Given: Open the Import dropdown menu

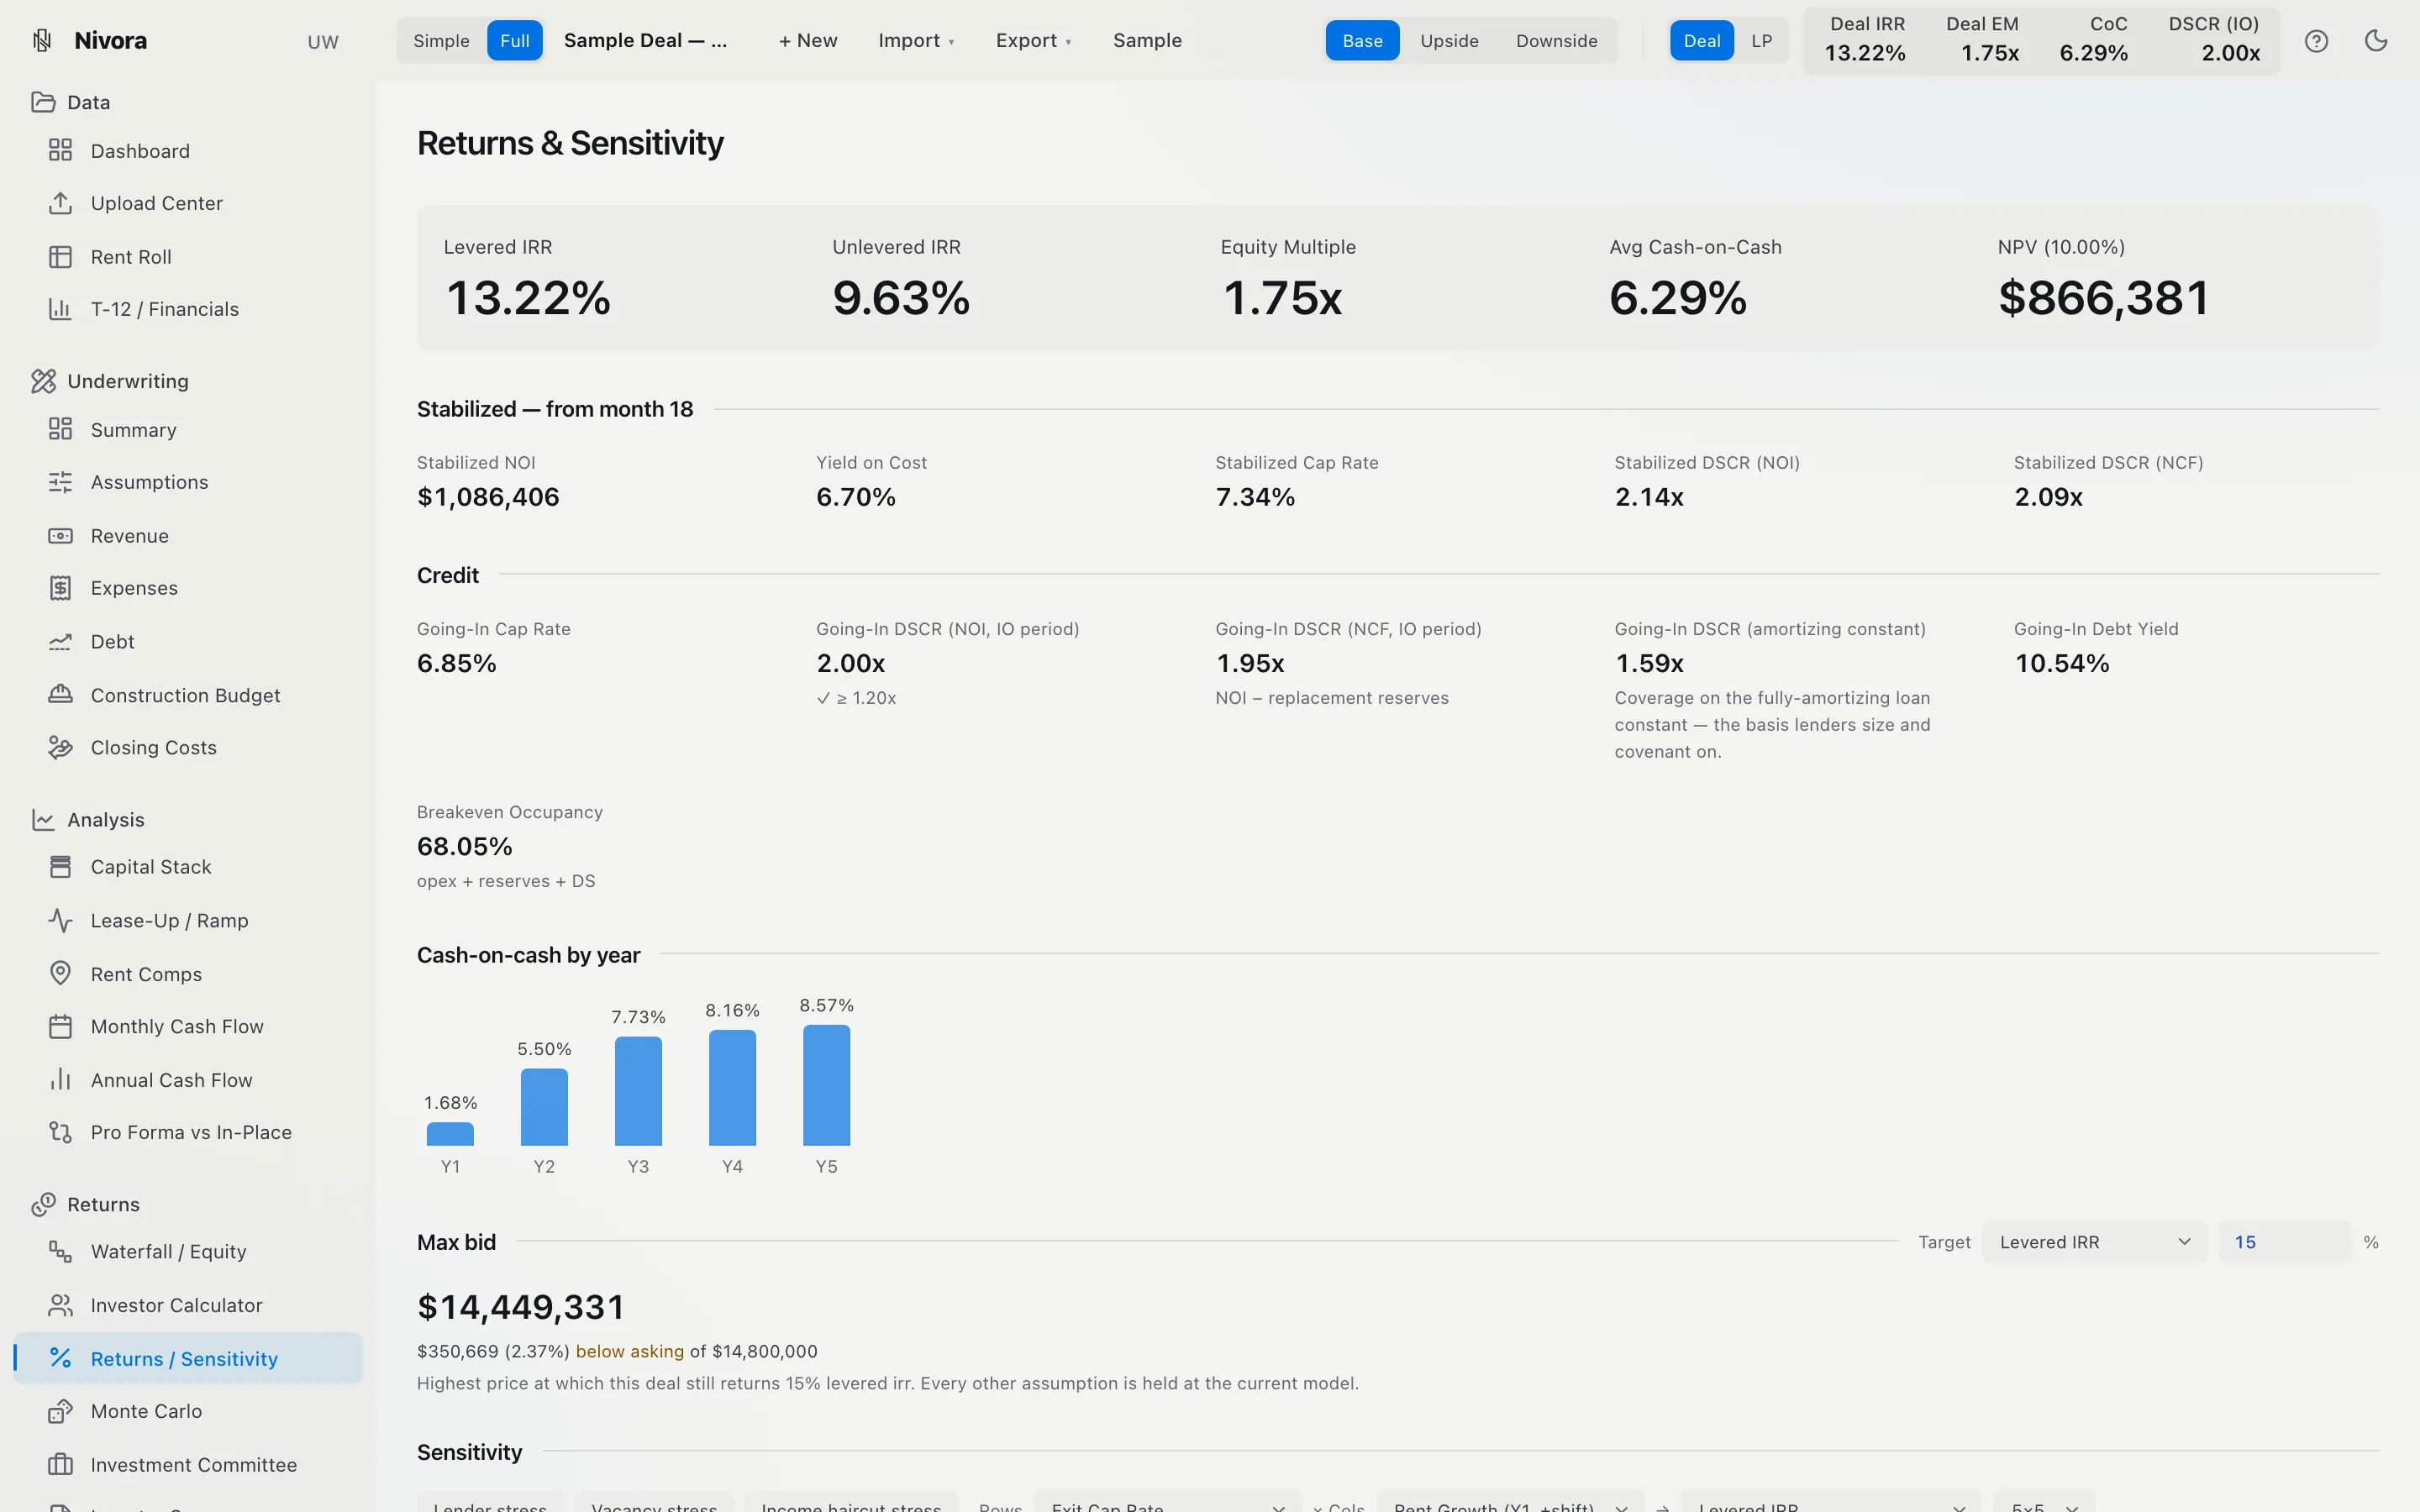Looking at the screenshot, I should [916, 41].
